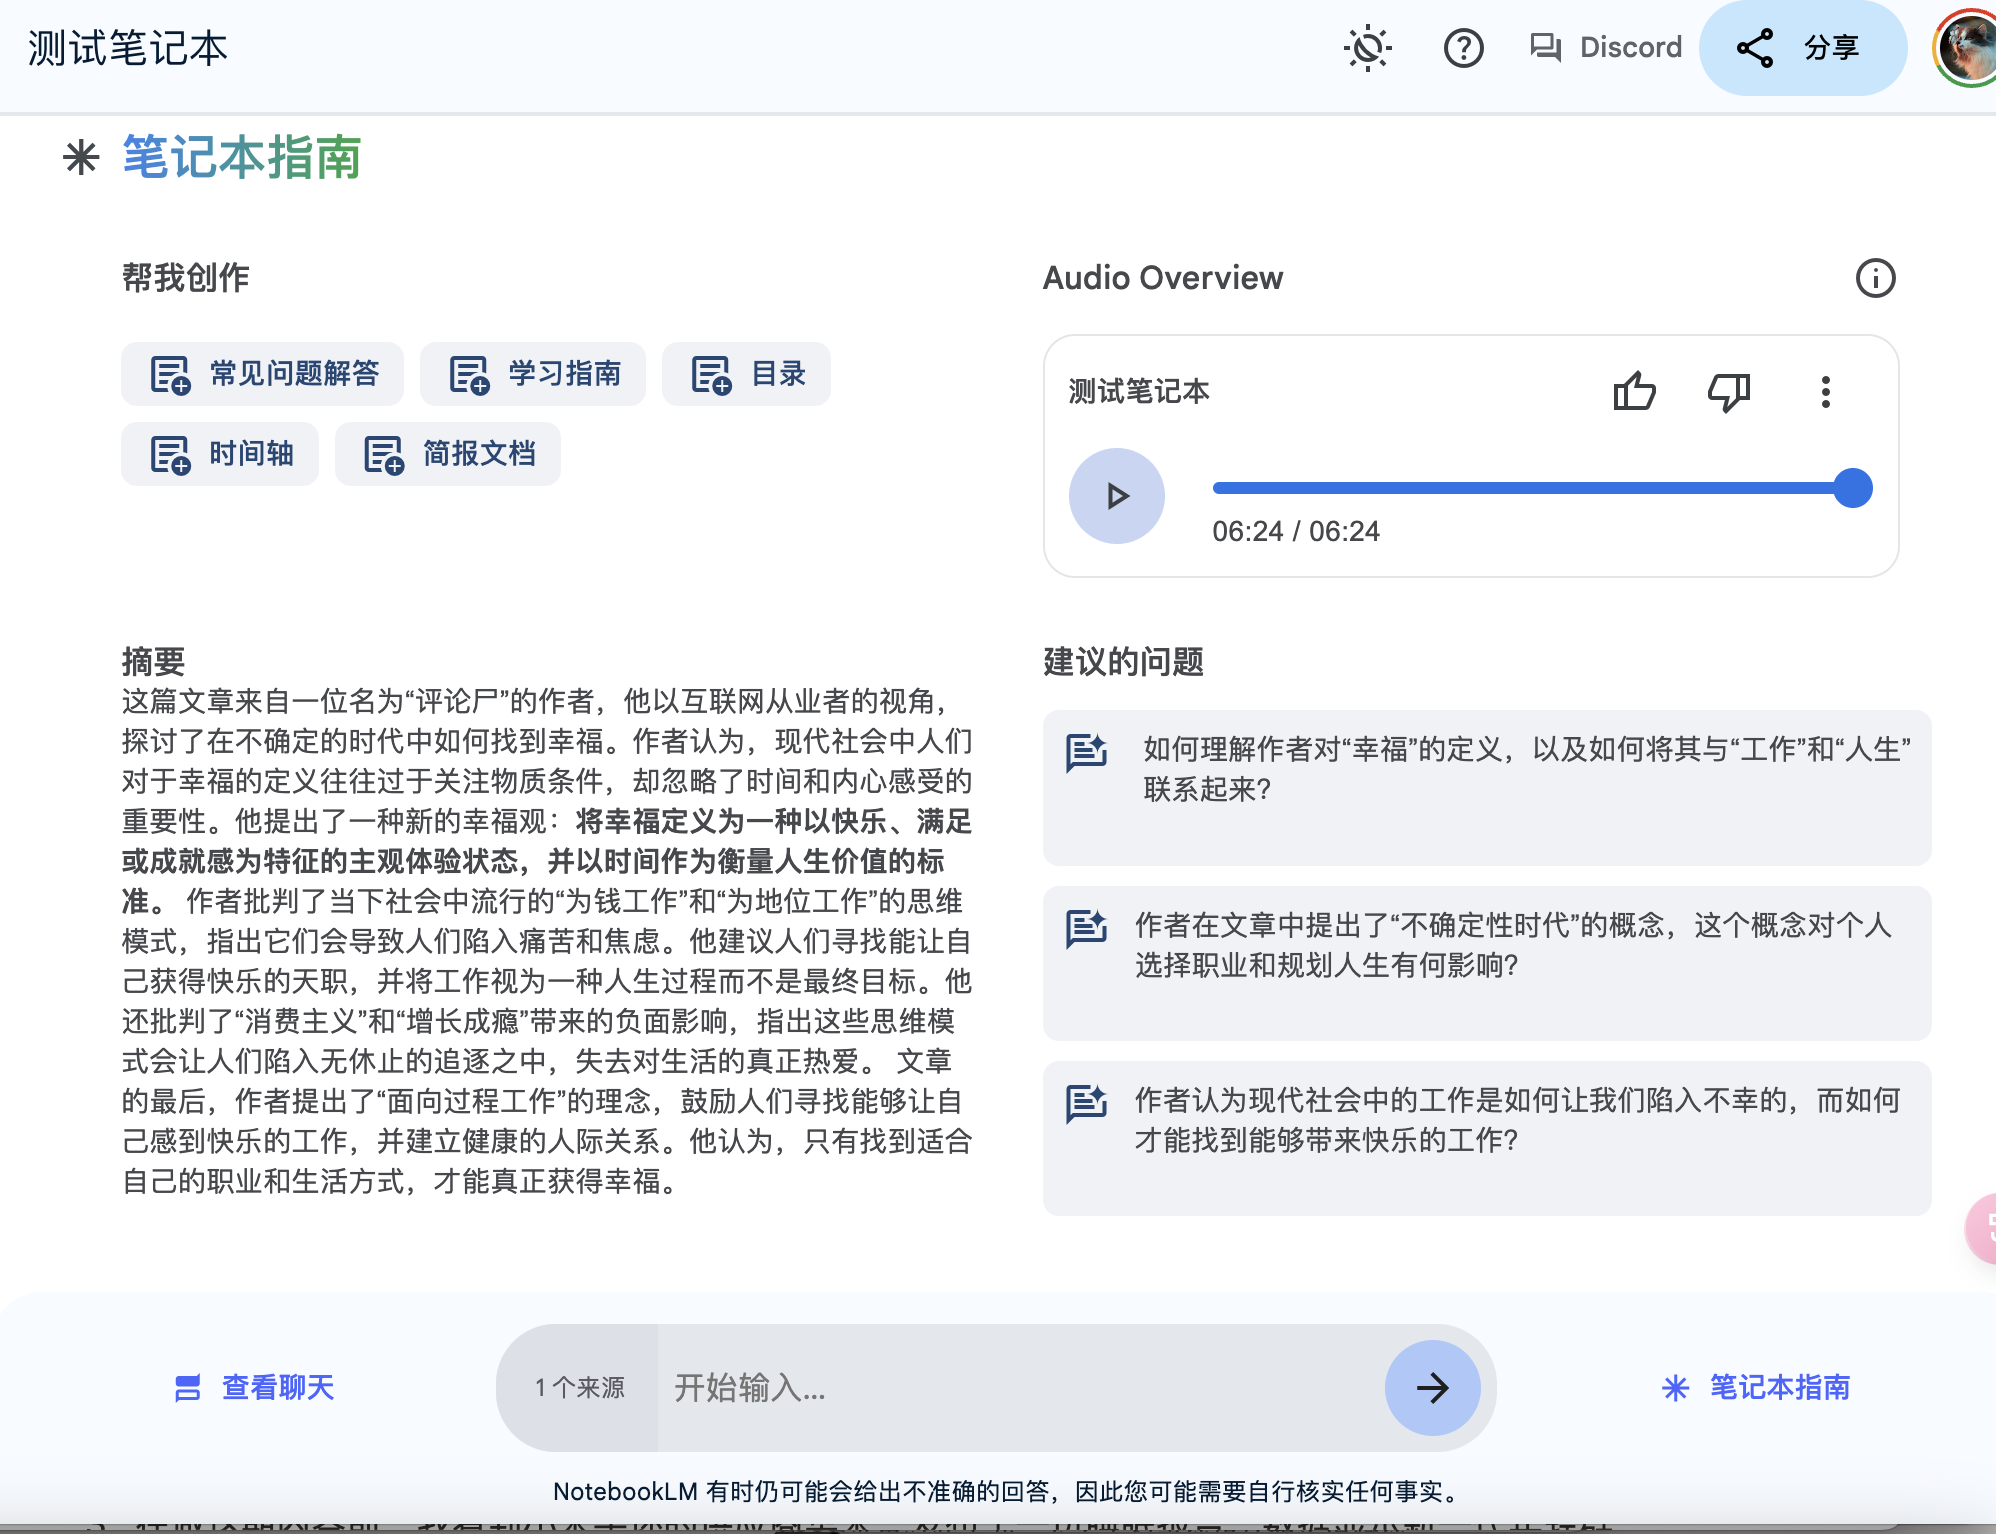
Task: Generate a 目录 table of contents
Action: point(746,374)
